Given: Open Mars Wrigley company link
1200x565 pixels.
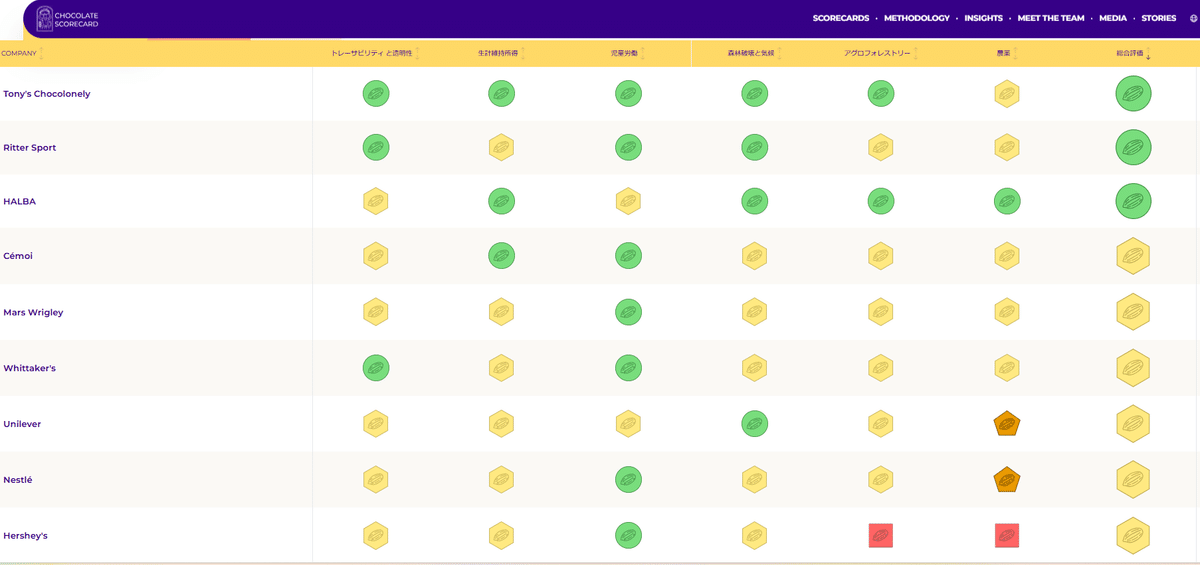Looking at the screenshot, I should [33, 312].
